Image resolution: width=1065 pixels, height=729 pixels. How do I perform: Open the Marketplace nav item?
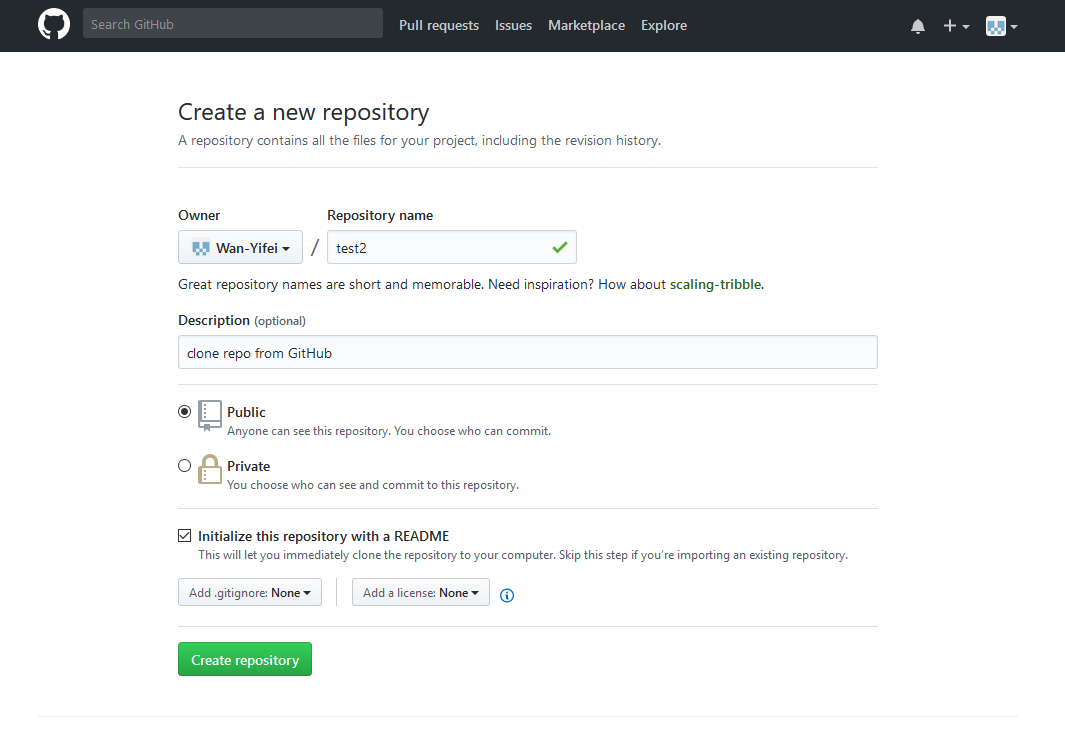(x=586, y=25)
